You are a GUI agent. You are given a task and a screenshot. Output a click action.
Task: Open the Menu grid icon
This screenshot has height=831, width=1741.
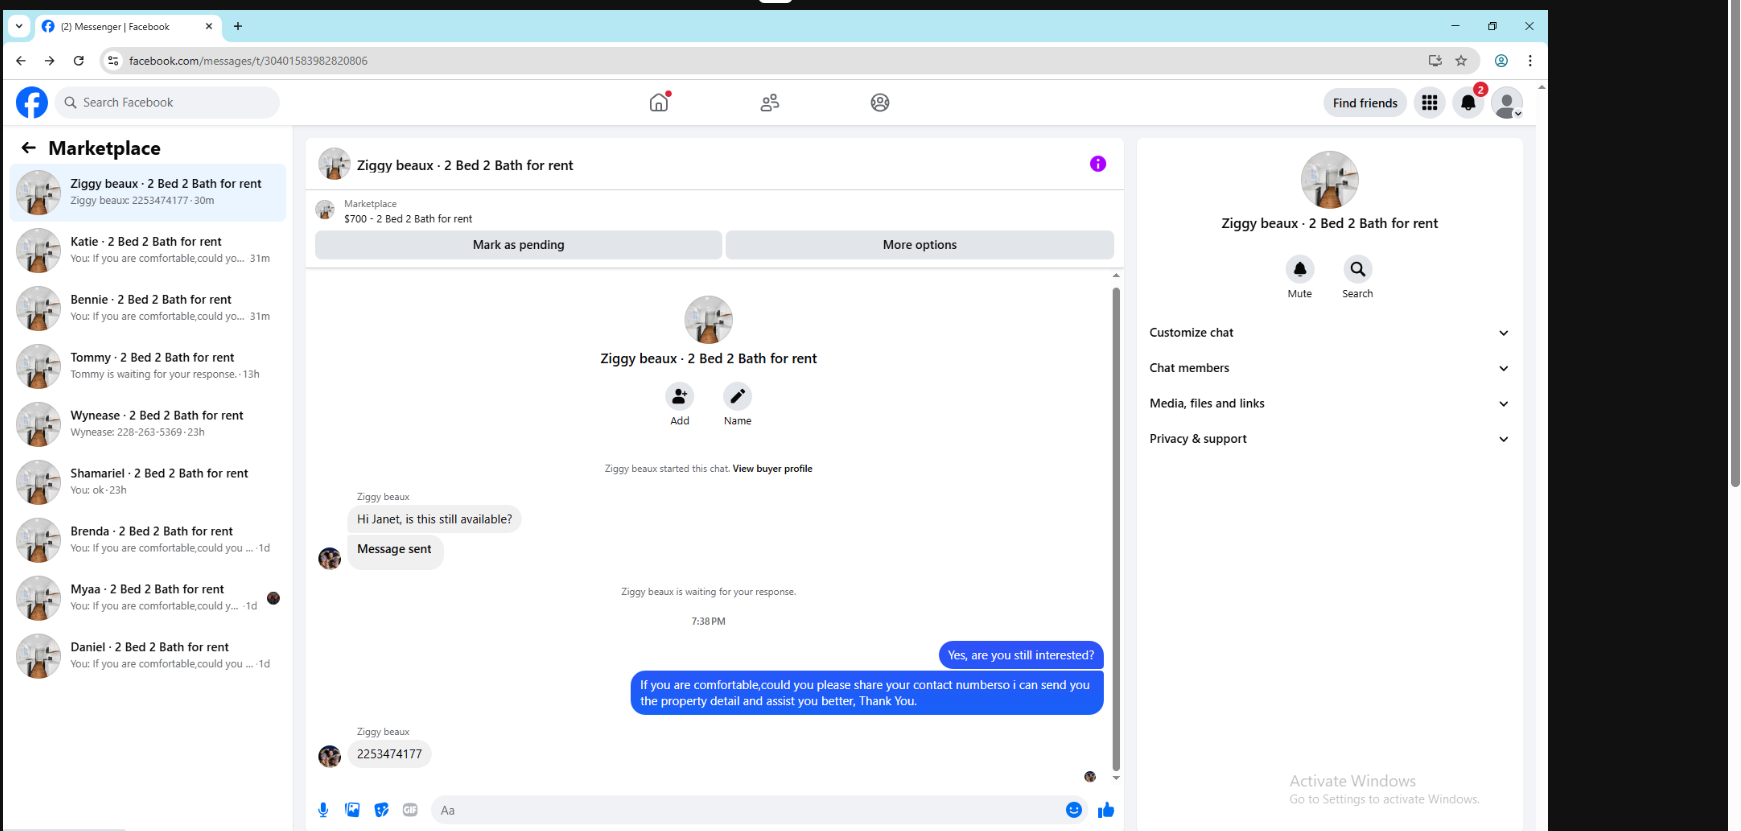(x=1430, y=102)
